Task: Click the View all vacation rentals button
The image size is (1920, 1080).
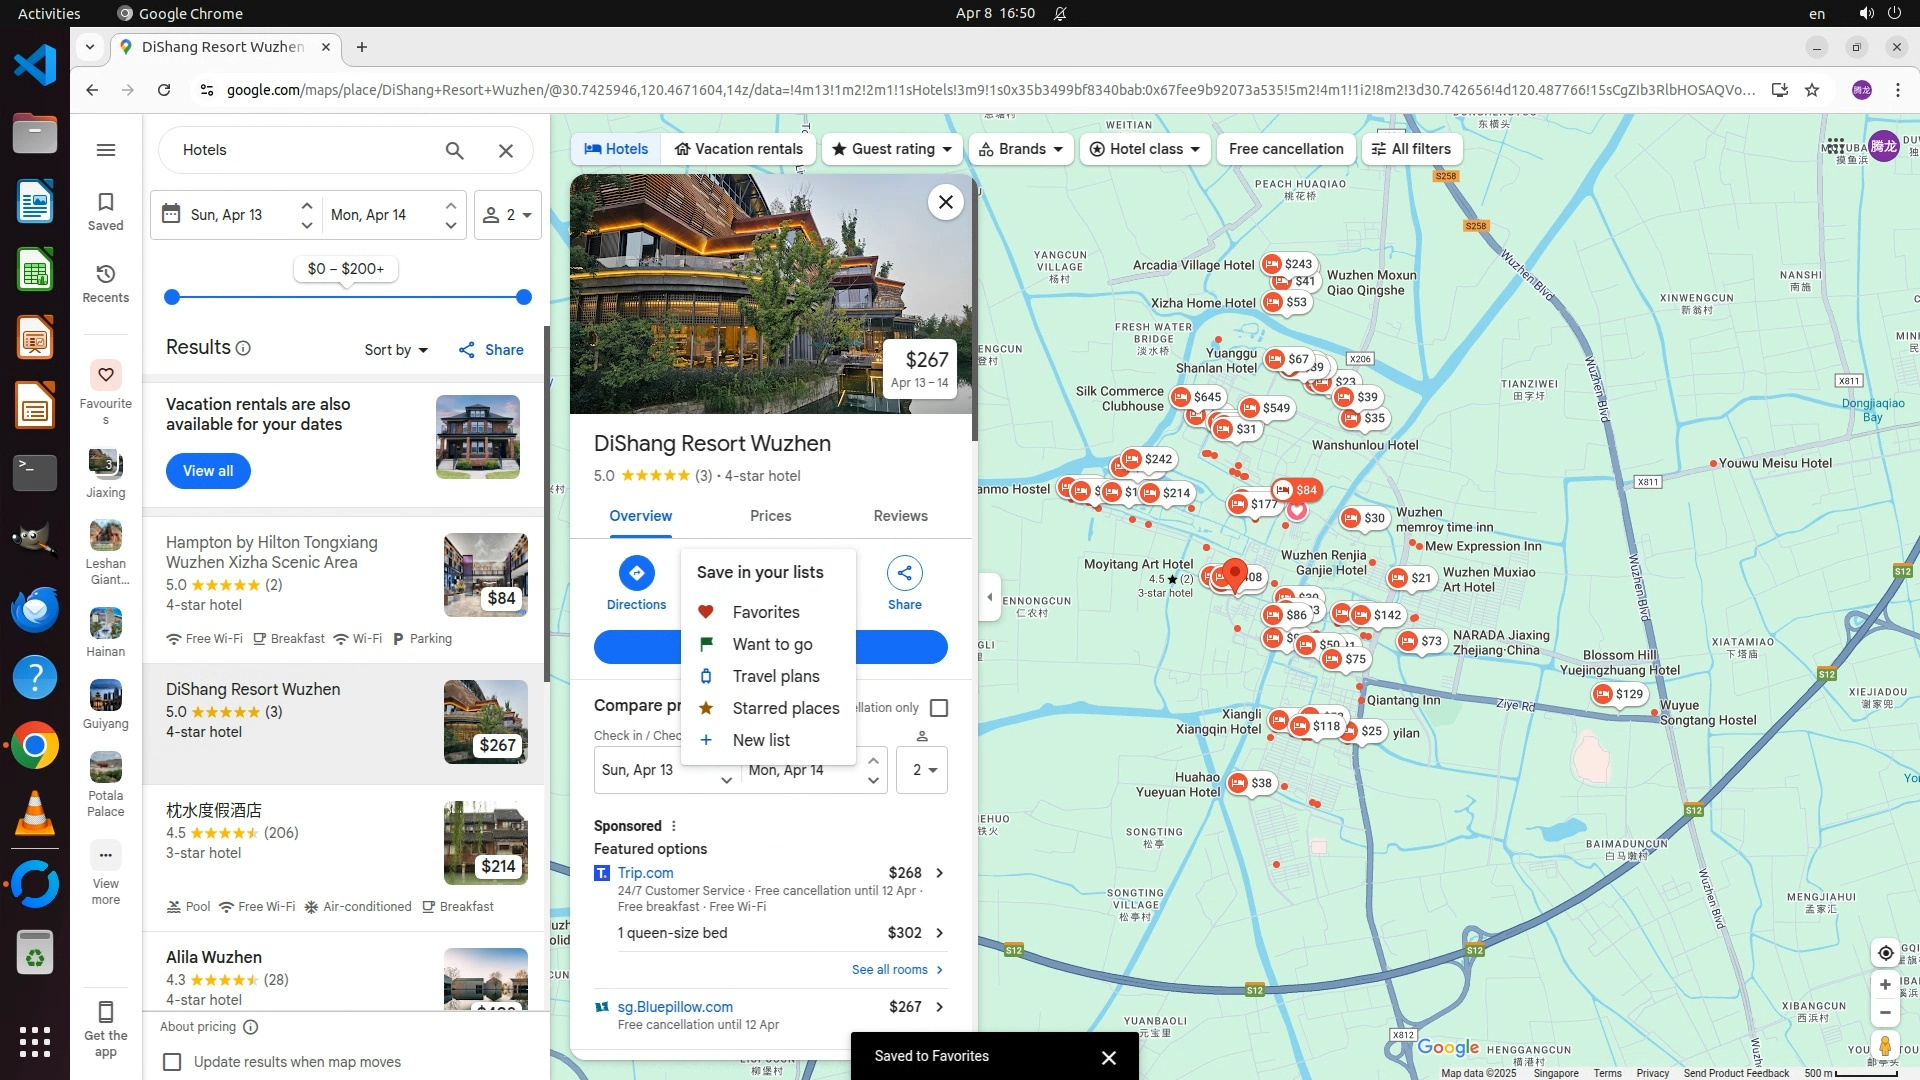Action: pos(208,471)
